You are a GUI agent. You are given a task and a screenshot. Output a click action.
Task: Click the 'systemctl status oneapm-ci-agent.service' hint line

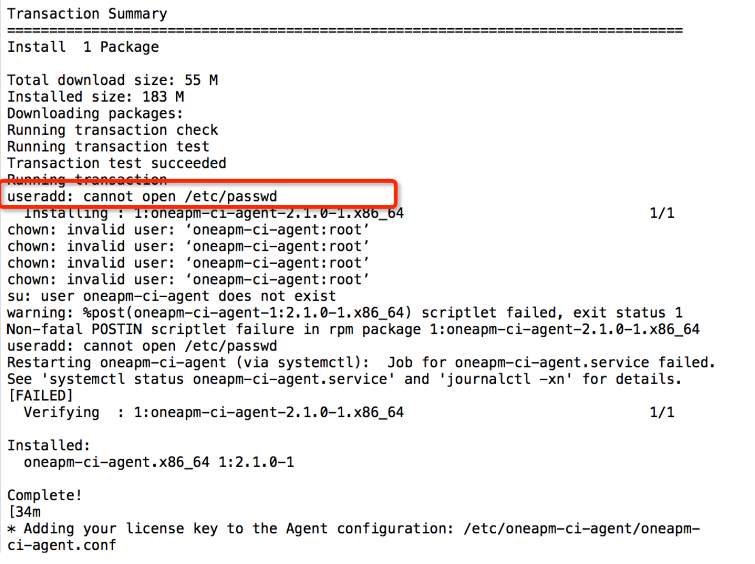pos(344,380)
